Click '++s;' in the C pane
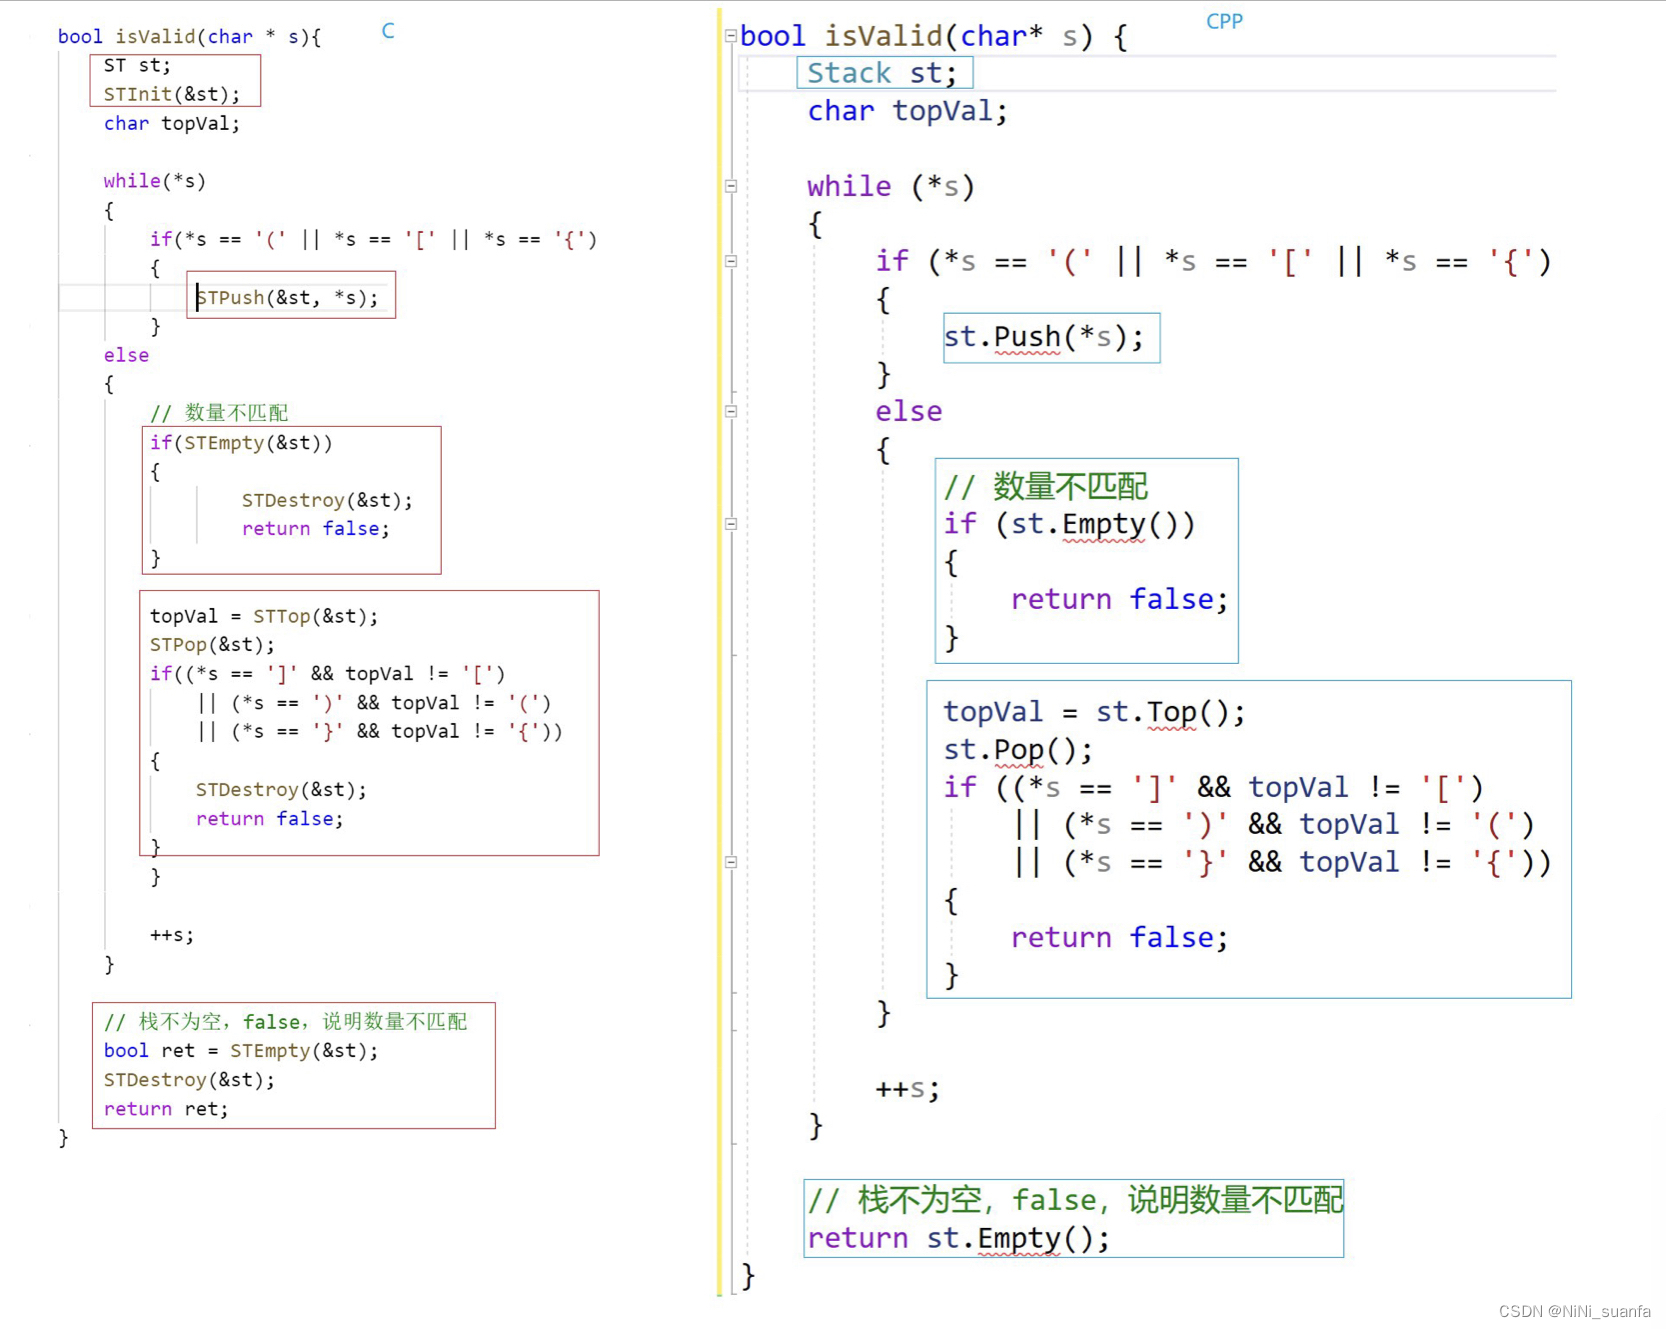The height and width of the screenshot is (1329, 1666). 172,935
